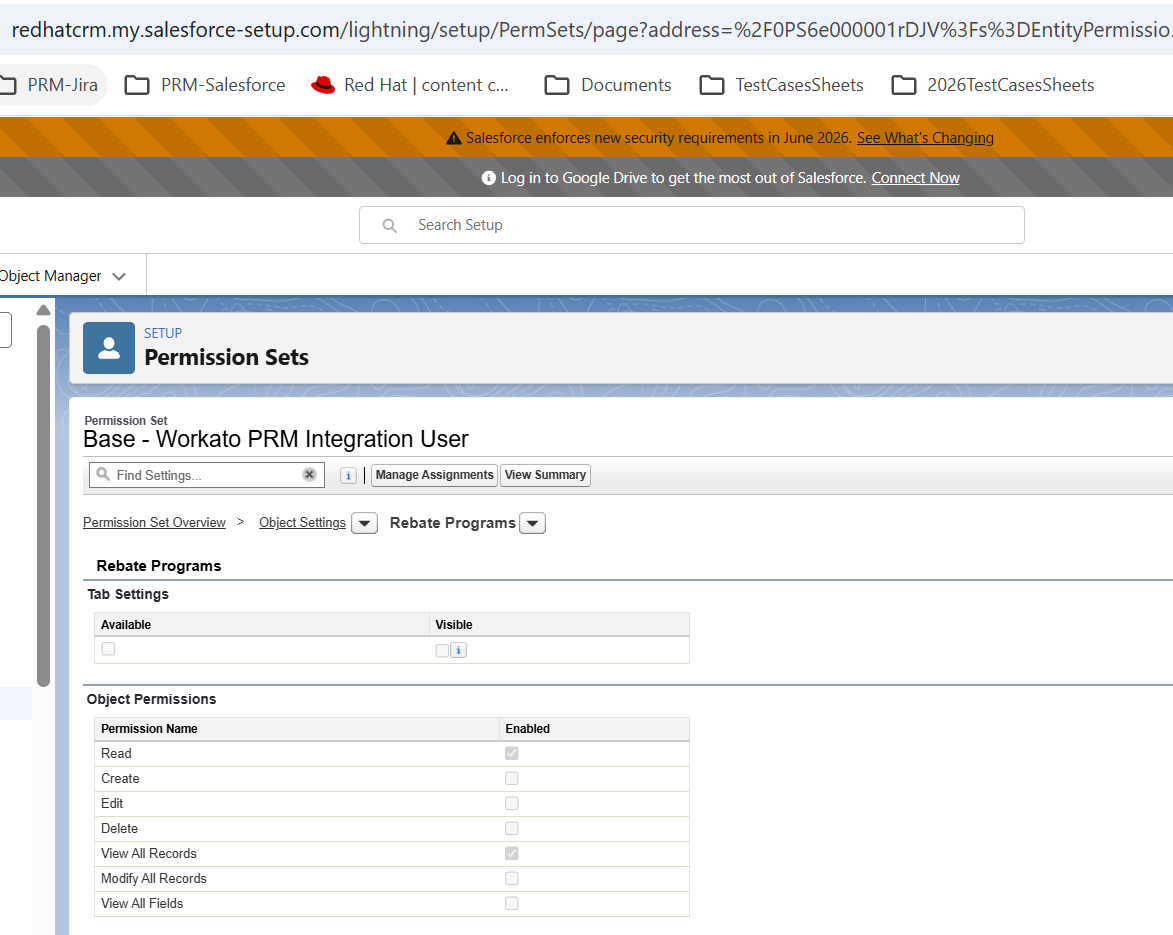Click the Available column header

coord(126,625)
